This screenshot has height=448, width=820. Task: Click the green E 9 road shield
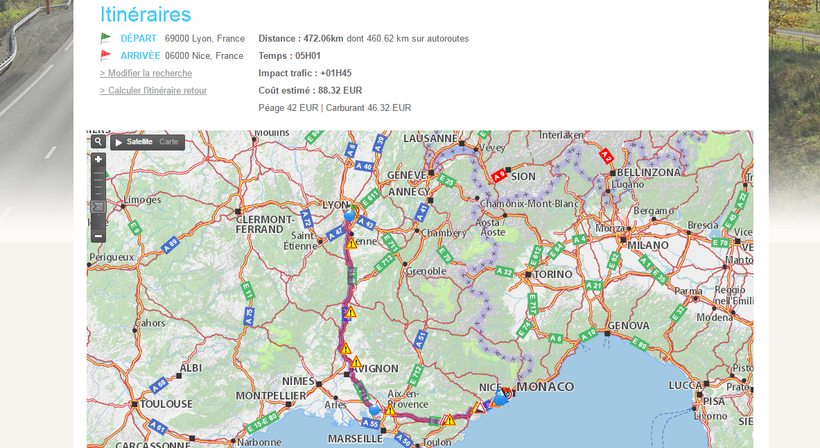pos(135,228)
